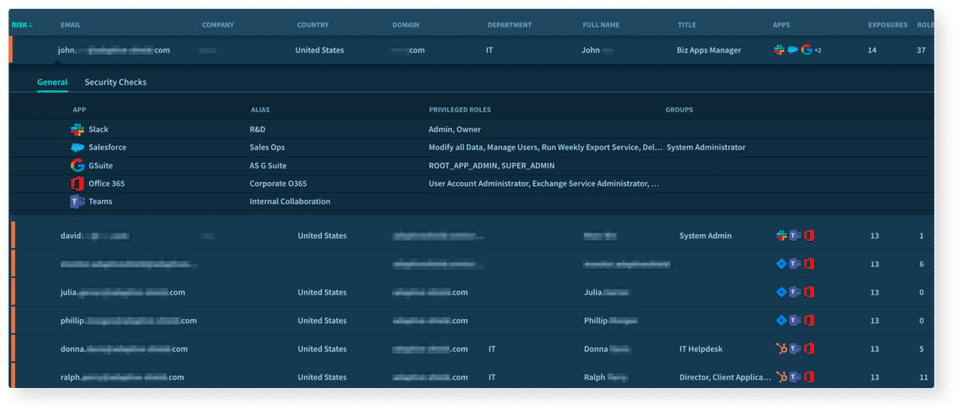Sort by the Domain column header
The width and height of the screenshot is (960, 414).
(406, 25)
